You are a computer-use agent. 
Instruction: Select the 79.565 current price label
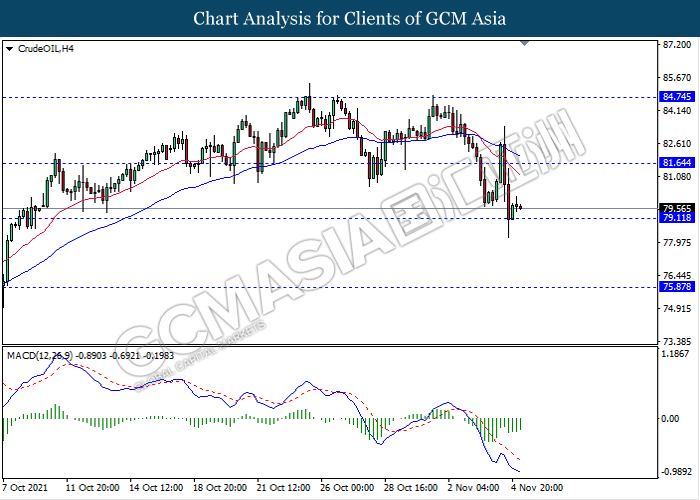tap(677, 208)
